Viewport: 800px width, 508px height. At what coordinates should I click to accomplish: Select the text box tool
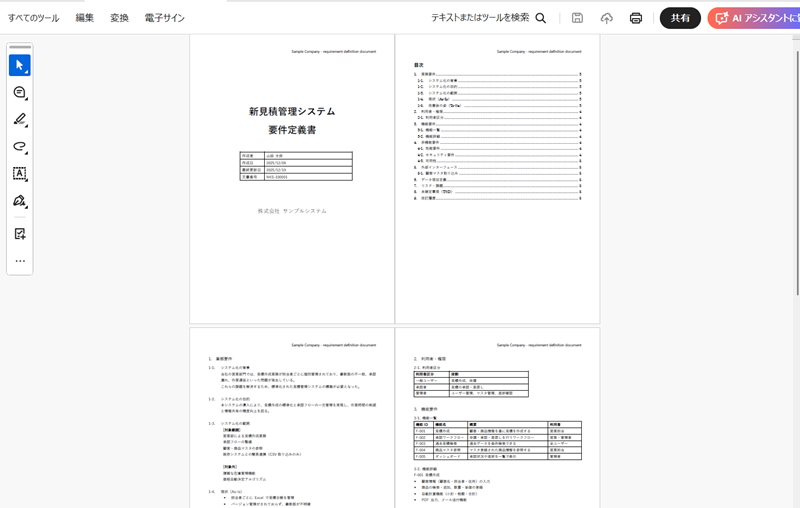tap(20, 173)
